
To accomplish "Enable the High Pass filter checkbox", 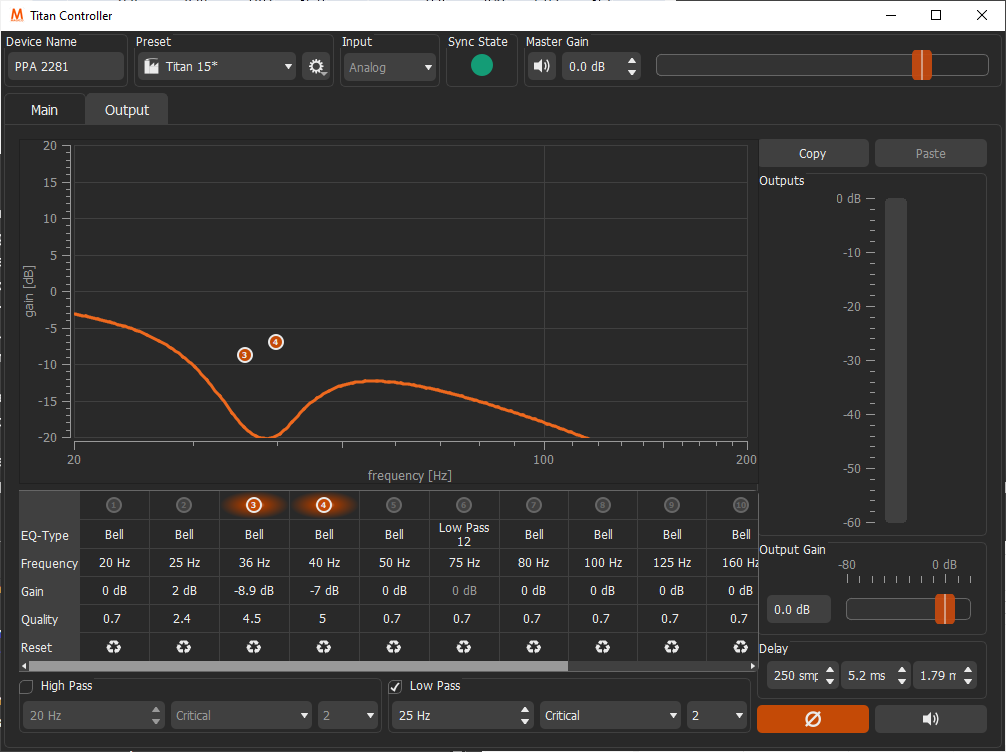I will pyautogui.click(x=27, y=686).
